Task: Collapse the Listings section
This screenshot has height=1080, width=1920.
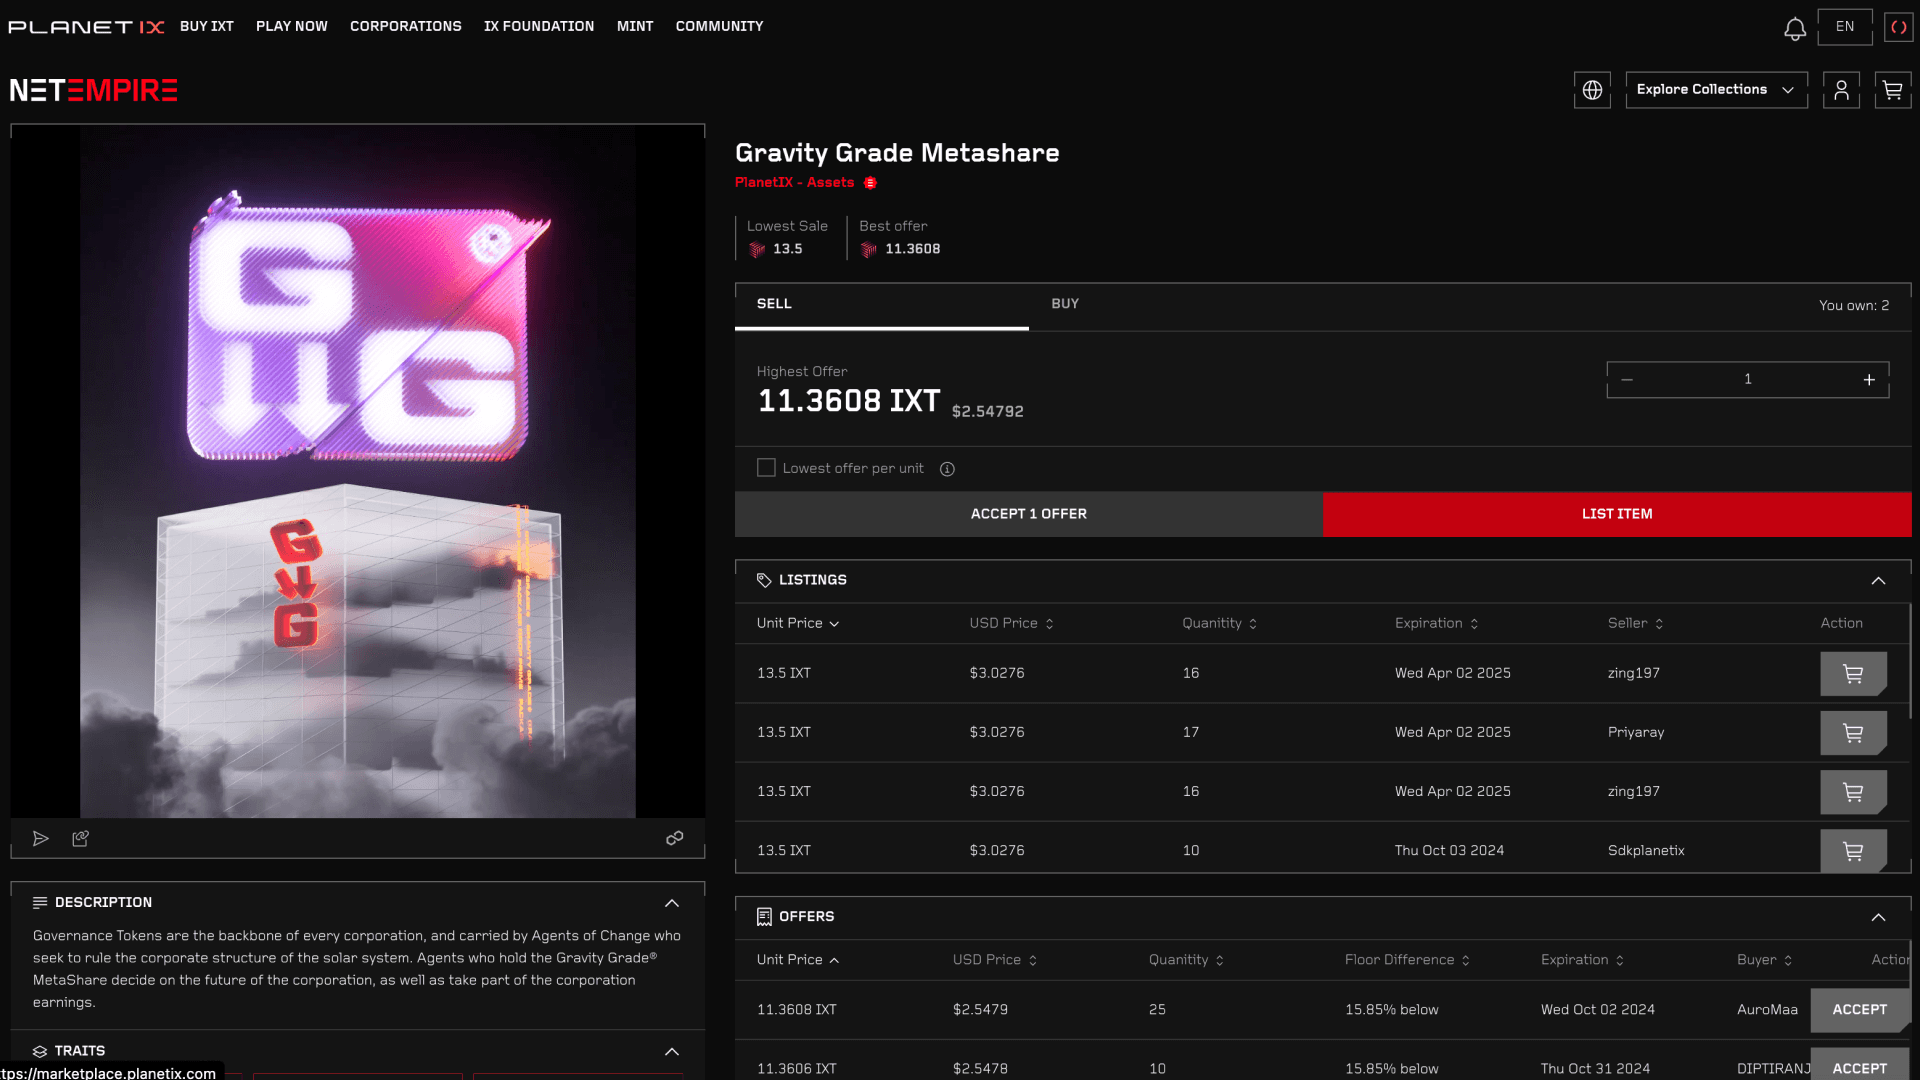Action: (1878, 580)
